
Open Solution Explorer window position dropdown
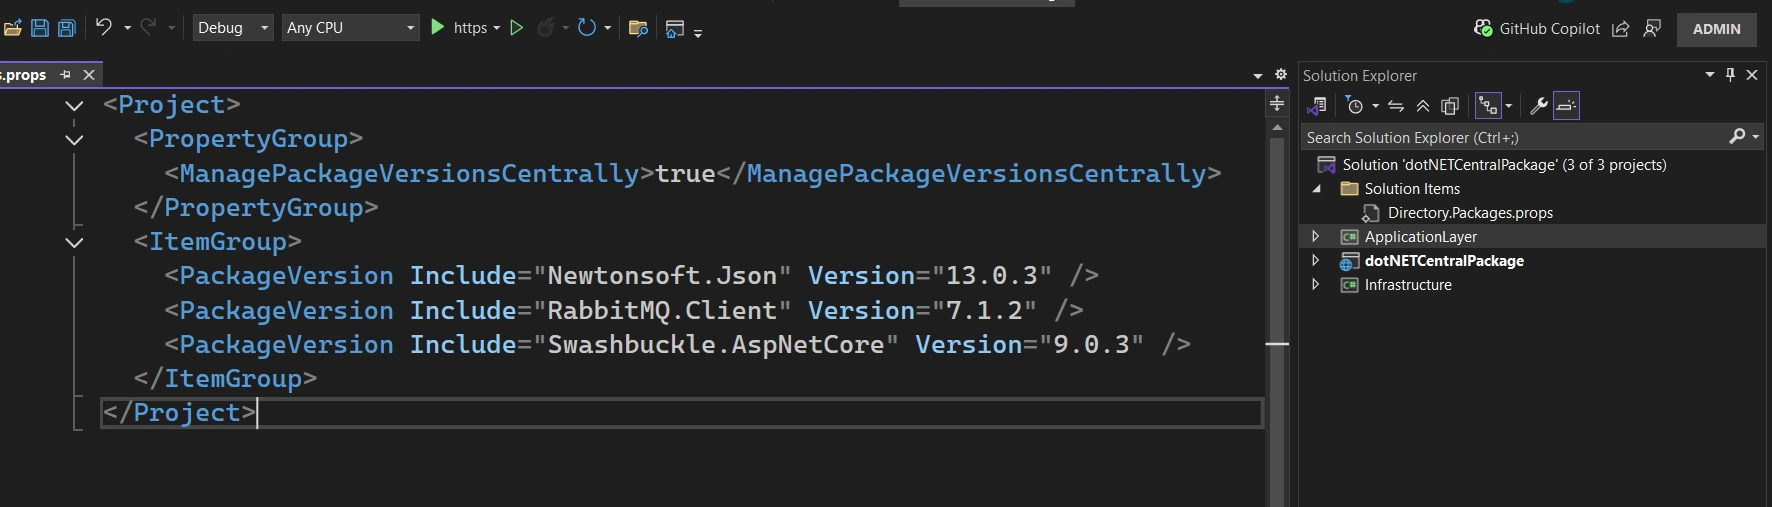1710,75
